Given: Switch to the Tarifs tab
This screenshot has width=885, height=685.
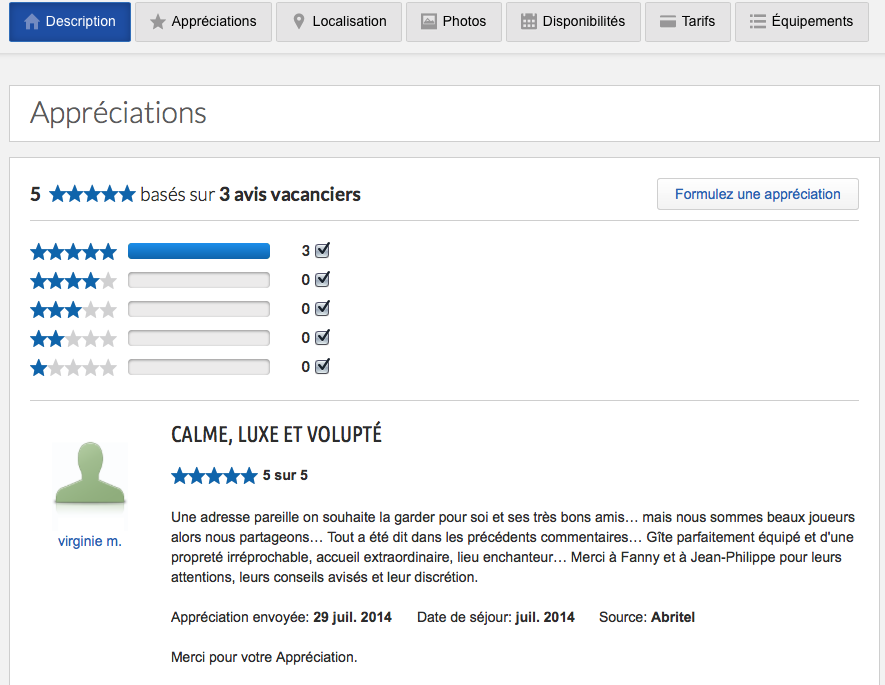Looking at the screenshot, I should 686,21.
